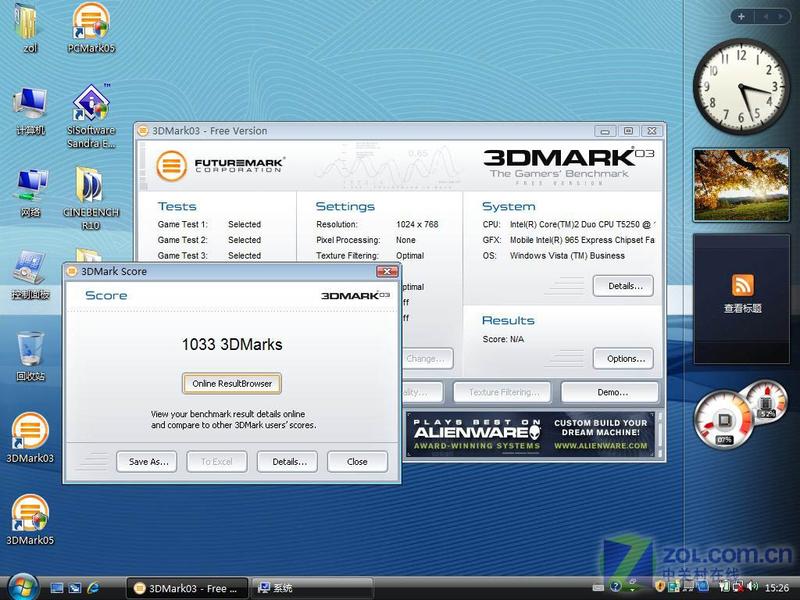Click the volume icon in system tray
The image size is (800, 600).
[x=752, y=587]
